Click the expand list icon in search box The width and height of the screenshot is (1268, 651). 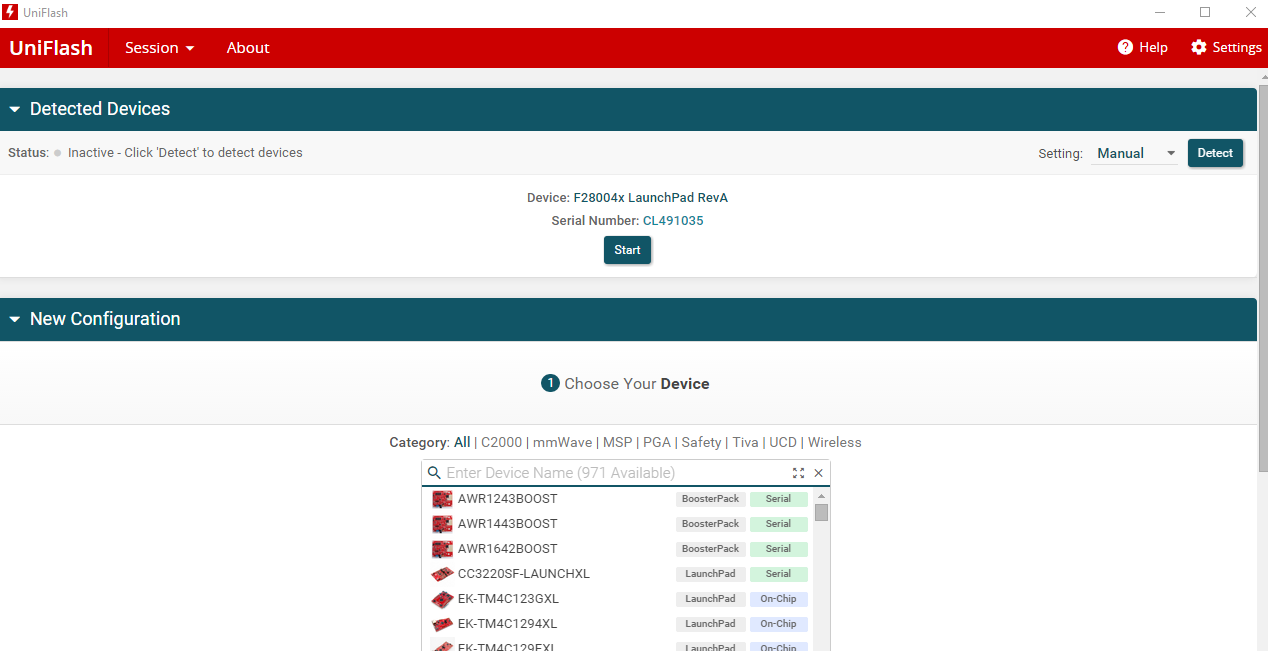(x=798, y=473)
